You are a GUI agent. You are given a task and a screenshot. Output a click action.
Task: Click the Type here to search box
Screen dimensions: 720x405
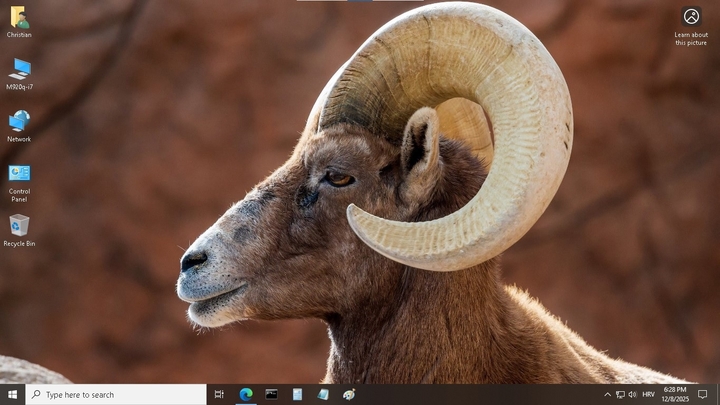pos(116,394)
